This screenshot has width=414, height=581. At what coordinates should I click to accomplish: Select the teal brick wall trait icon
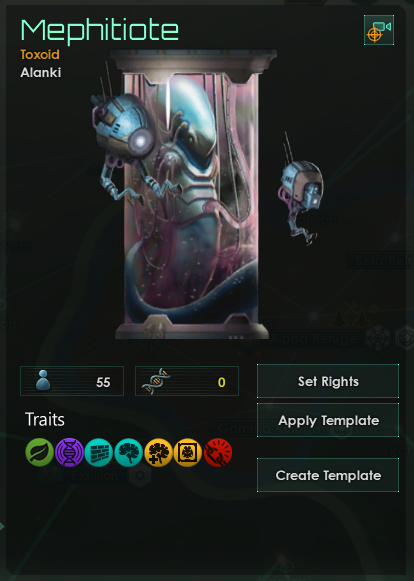click(x=99, y=452)
